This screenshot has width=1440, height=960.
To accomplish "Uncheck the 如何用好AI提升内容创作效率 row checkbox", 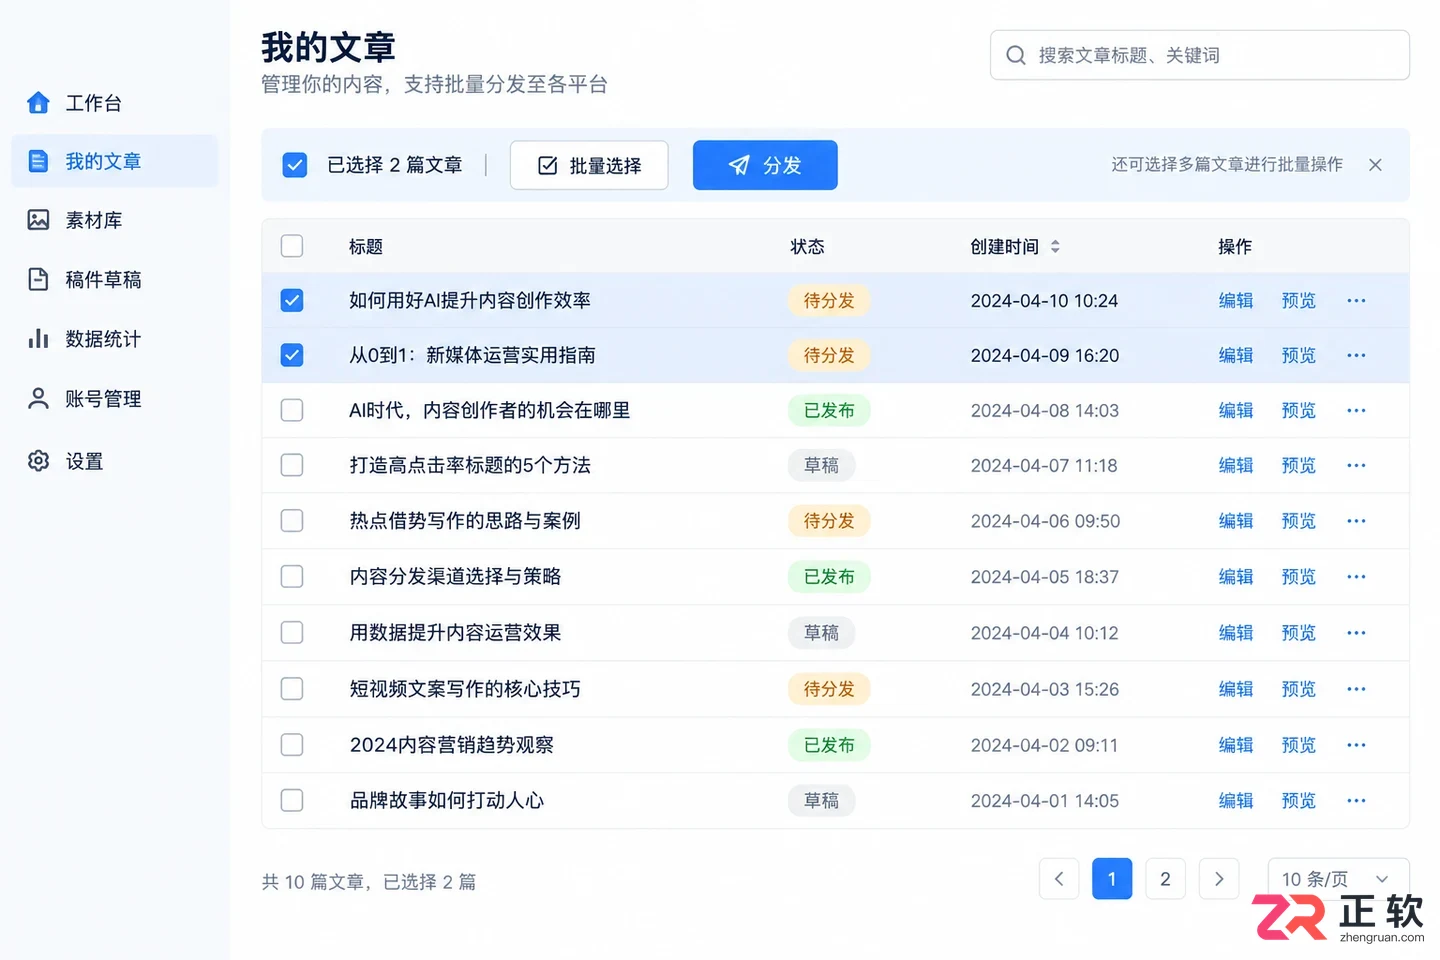I will [x=292, y=300].
